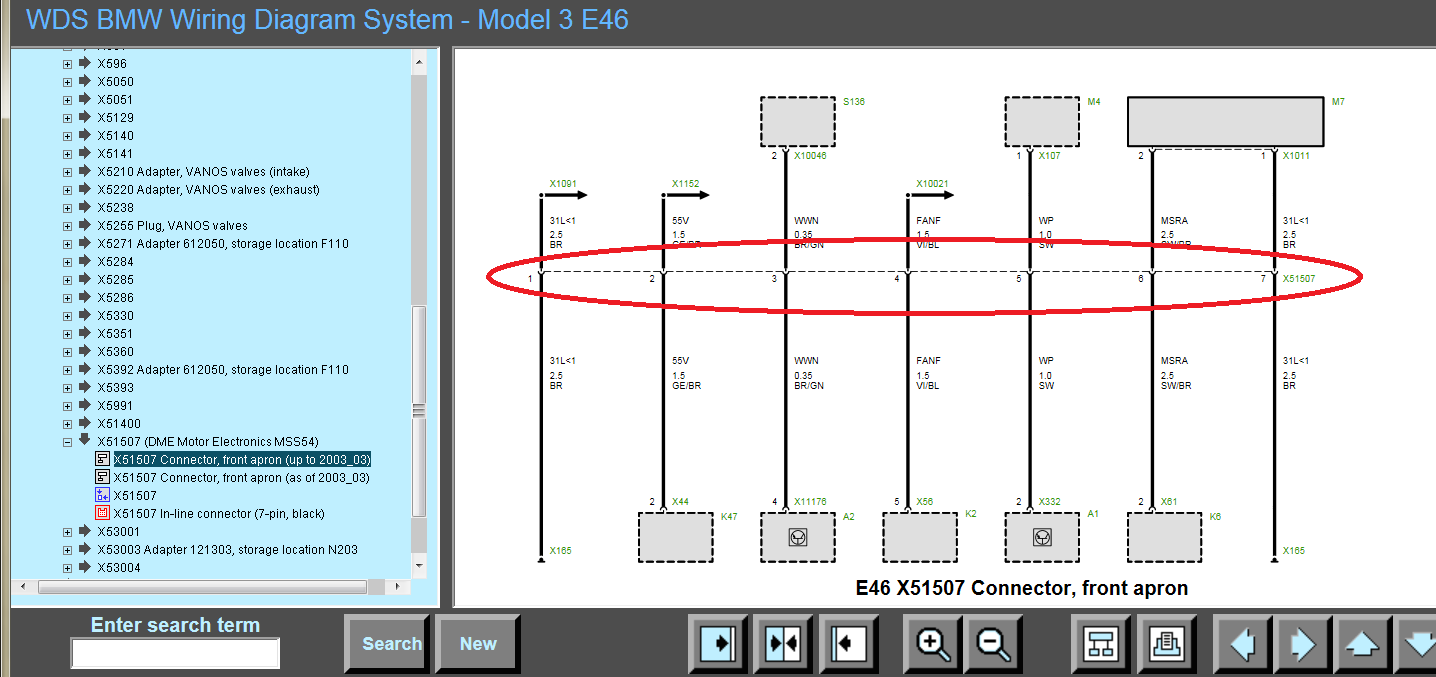Select X51507 In-line connector (7-pin, black)
The height and width of the screenshot is (677, 1436).
click(218, 514)
